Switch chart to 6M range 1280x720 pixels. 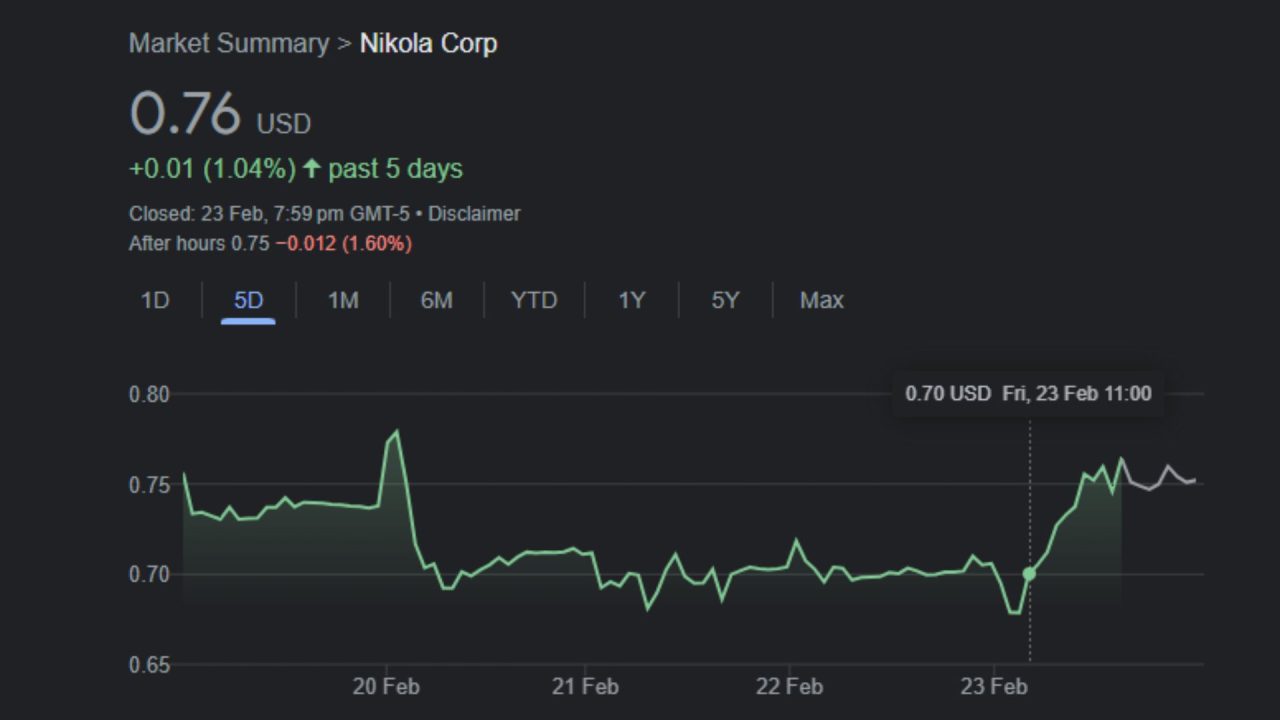tap(436, 300)
